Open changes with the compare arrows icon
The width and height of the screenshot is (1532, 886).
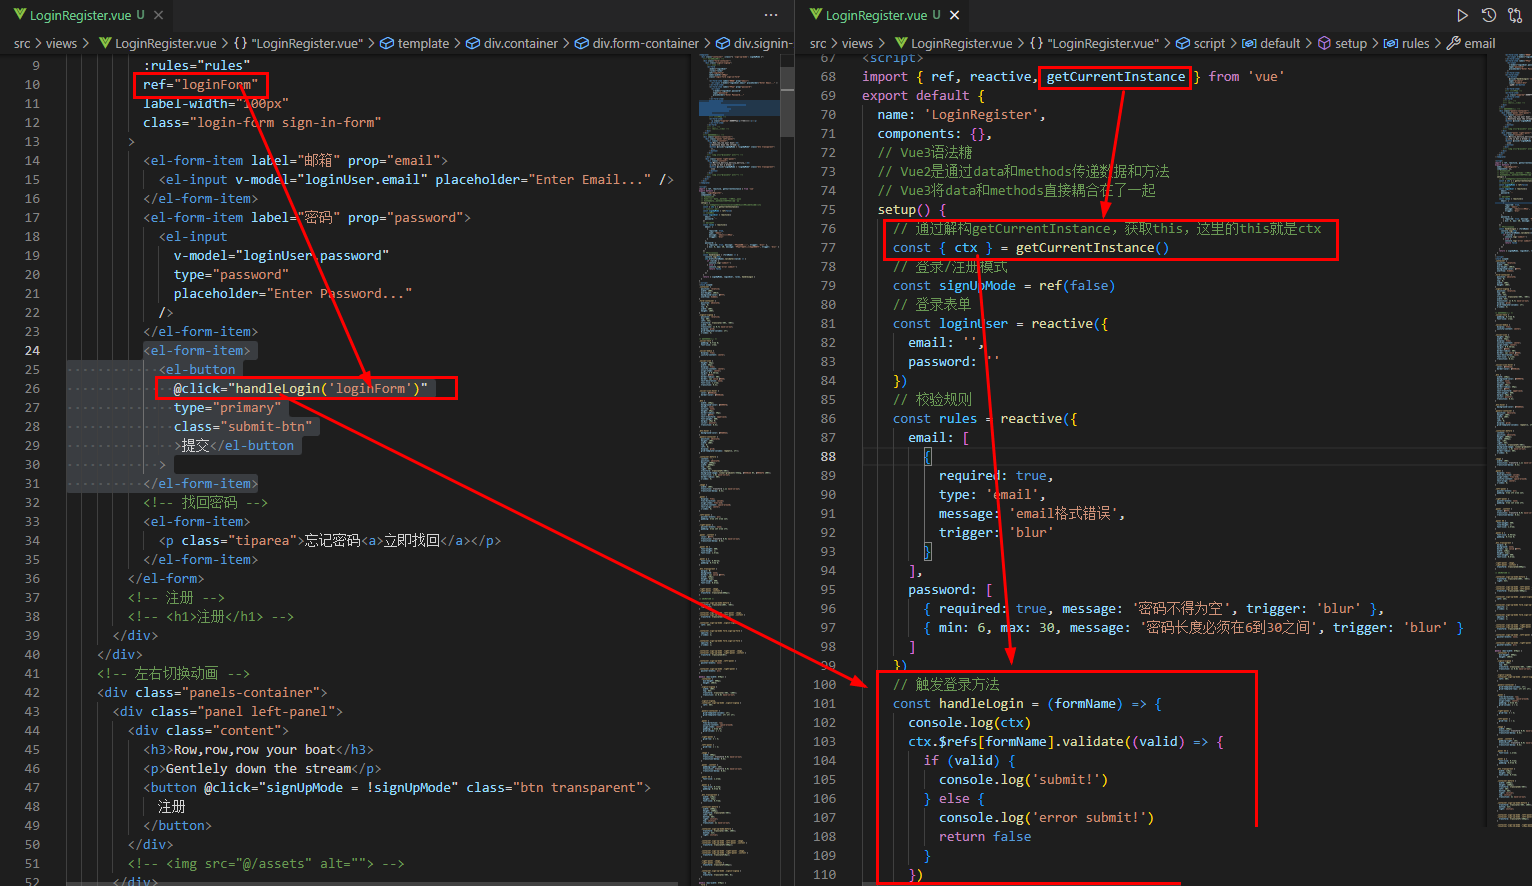(x=1514, y=15)
